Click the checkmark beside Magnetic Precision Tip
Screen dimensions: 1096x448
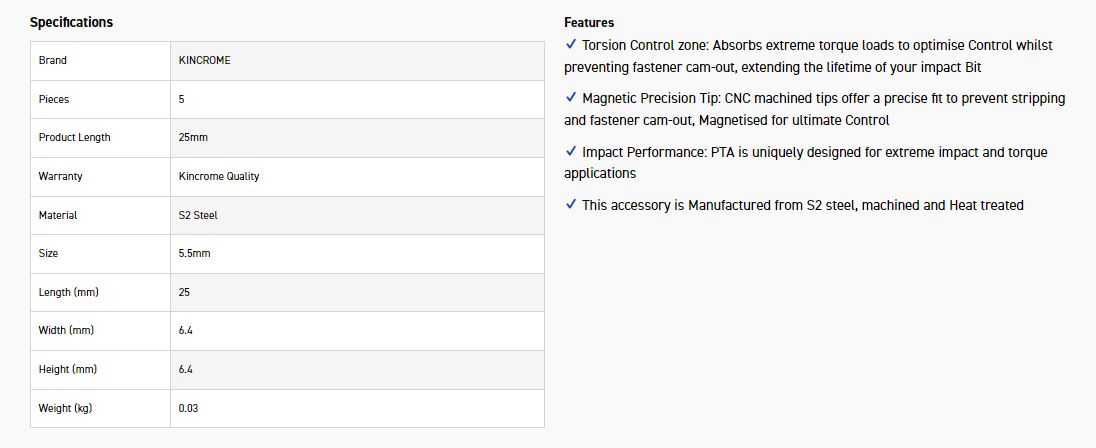pyautogui.click(x=571, y=98)
